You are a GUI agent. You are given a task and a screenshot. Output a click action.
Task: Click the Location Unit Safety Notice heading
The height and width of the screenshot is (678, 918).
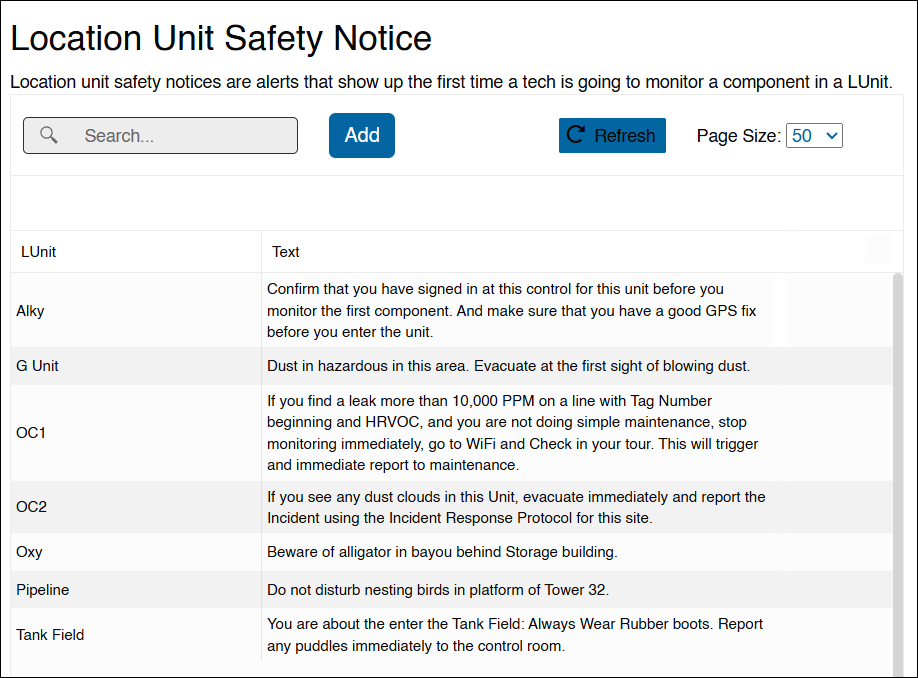tap(220, 38)
